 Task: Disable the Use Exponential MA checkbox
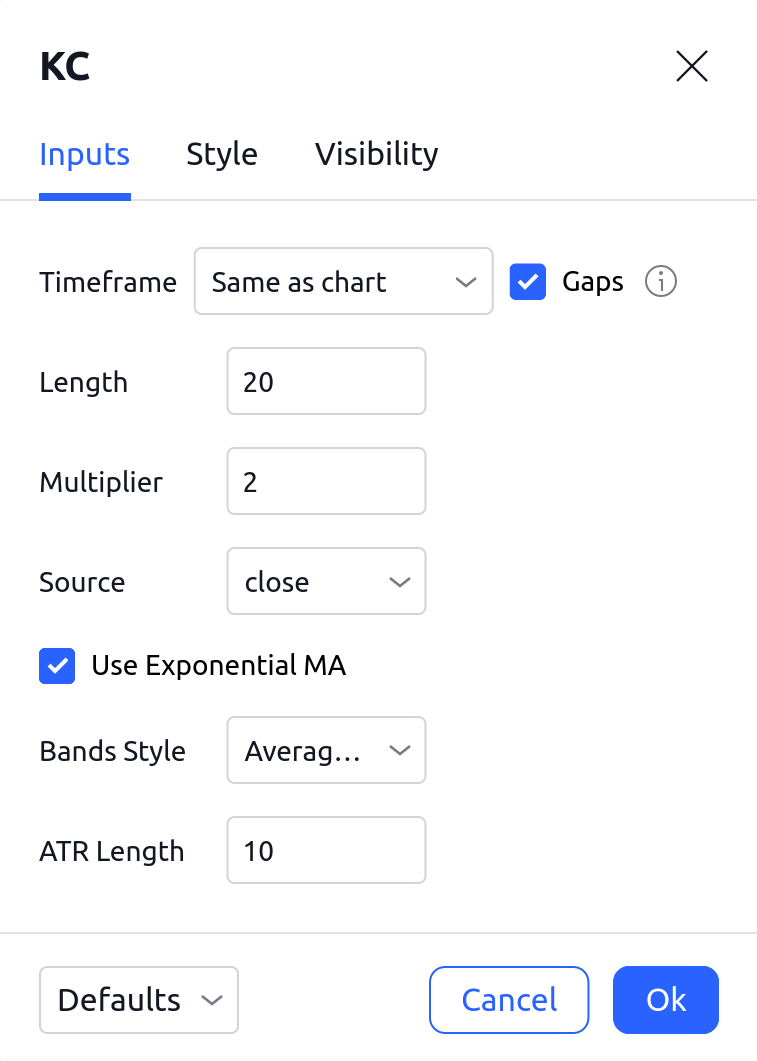57,666
